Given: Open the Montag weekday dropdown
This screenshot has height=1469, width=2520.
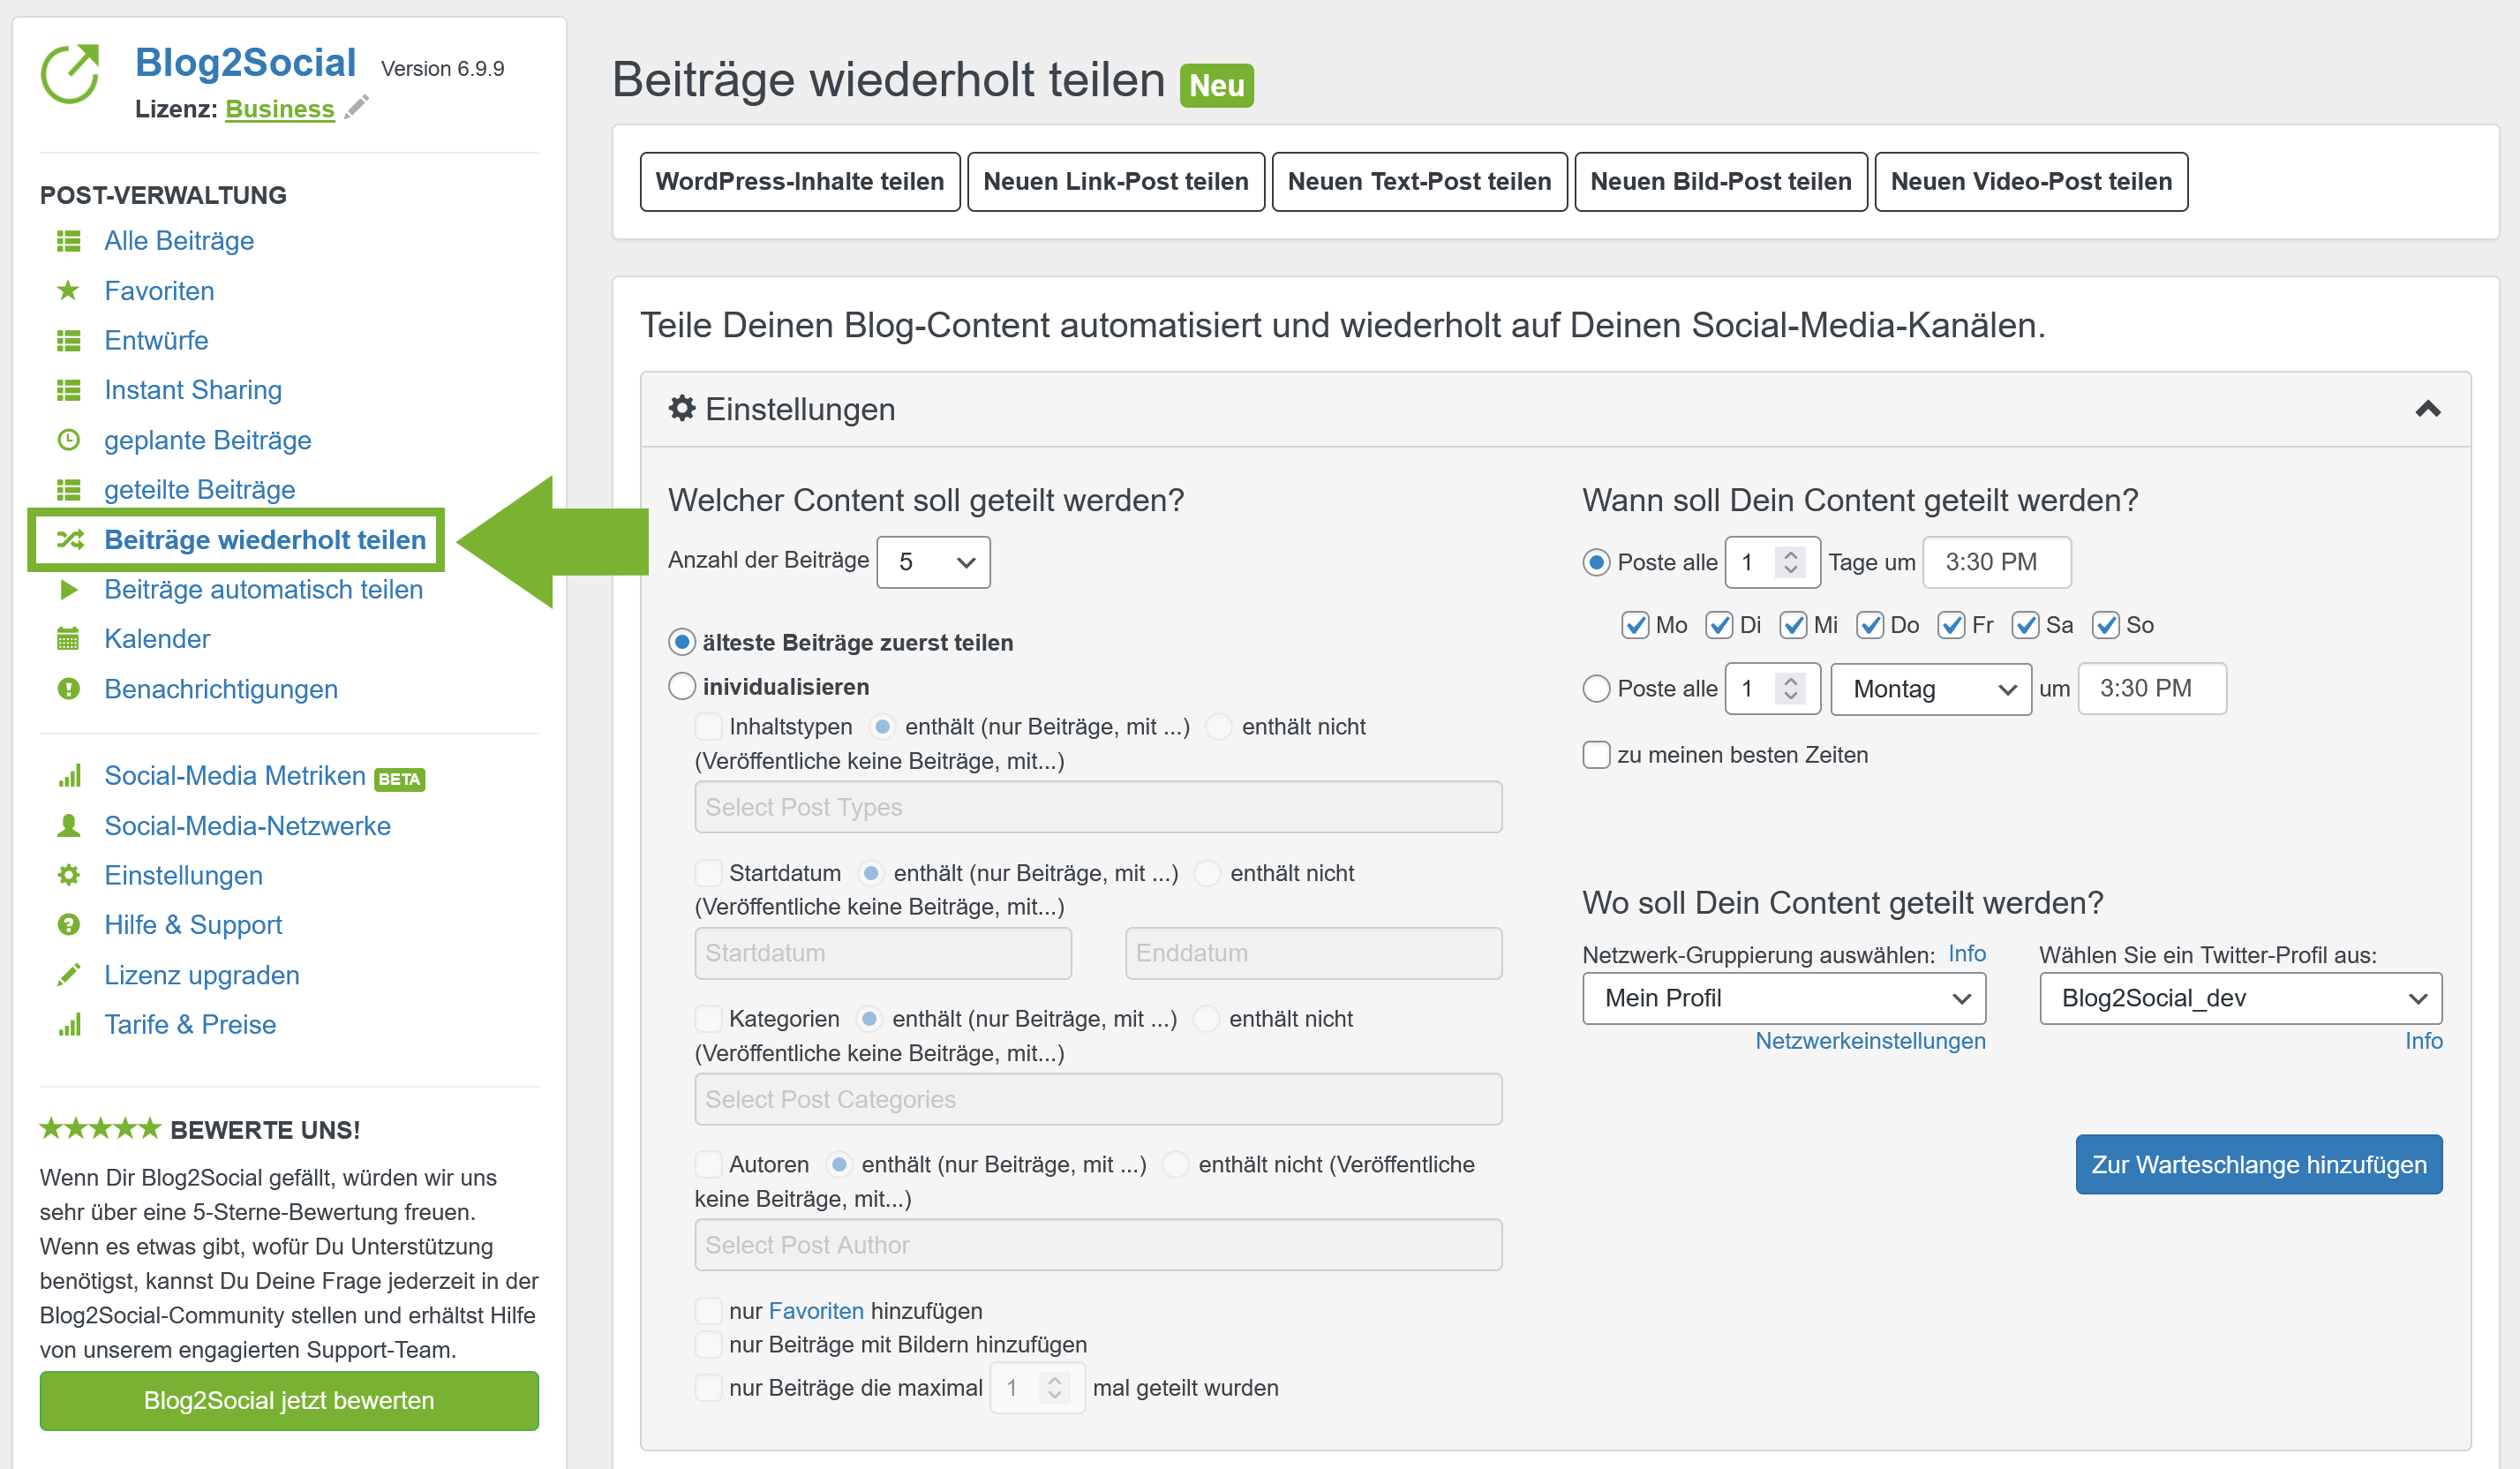Looking at the screenshot, I should [1930, 689].
